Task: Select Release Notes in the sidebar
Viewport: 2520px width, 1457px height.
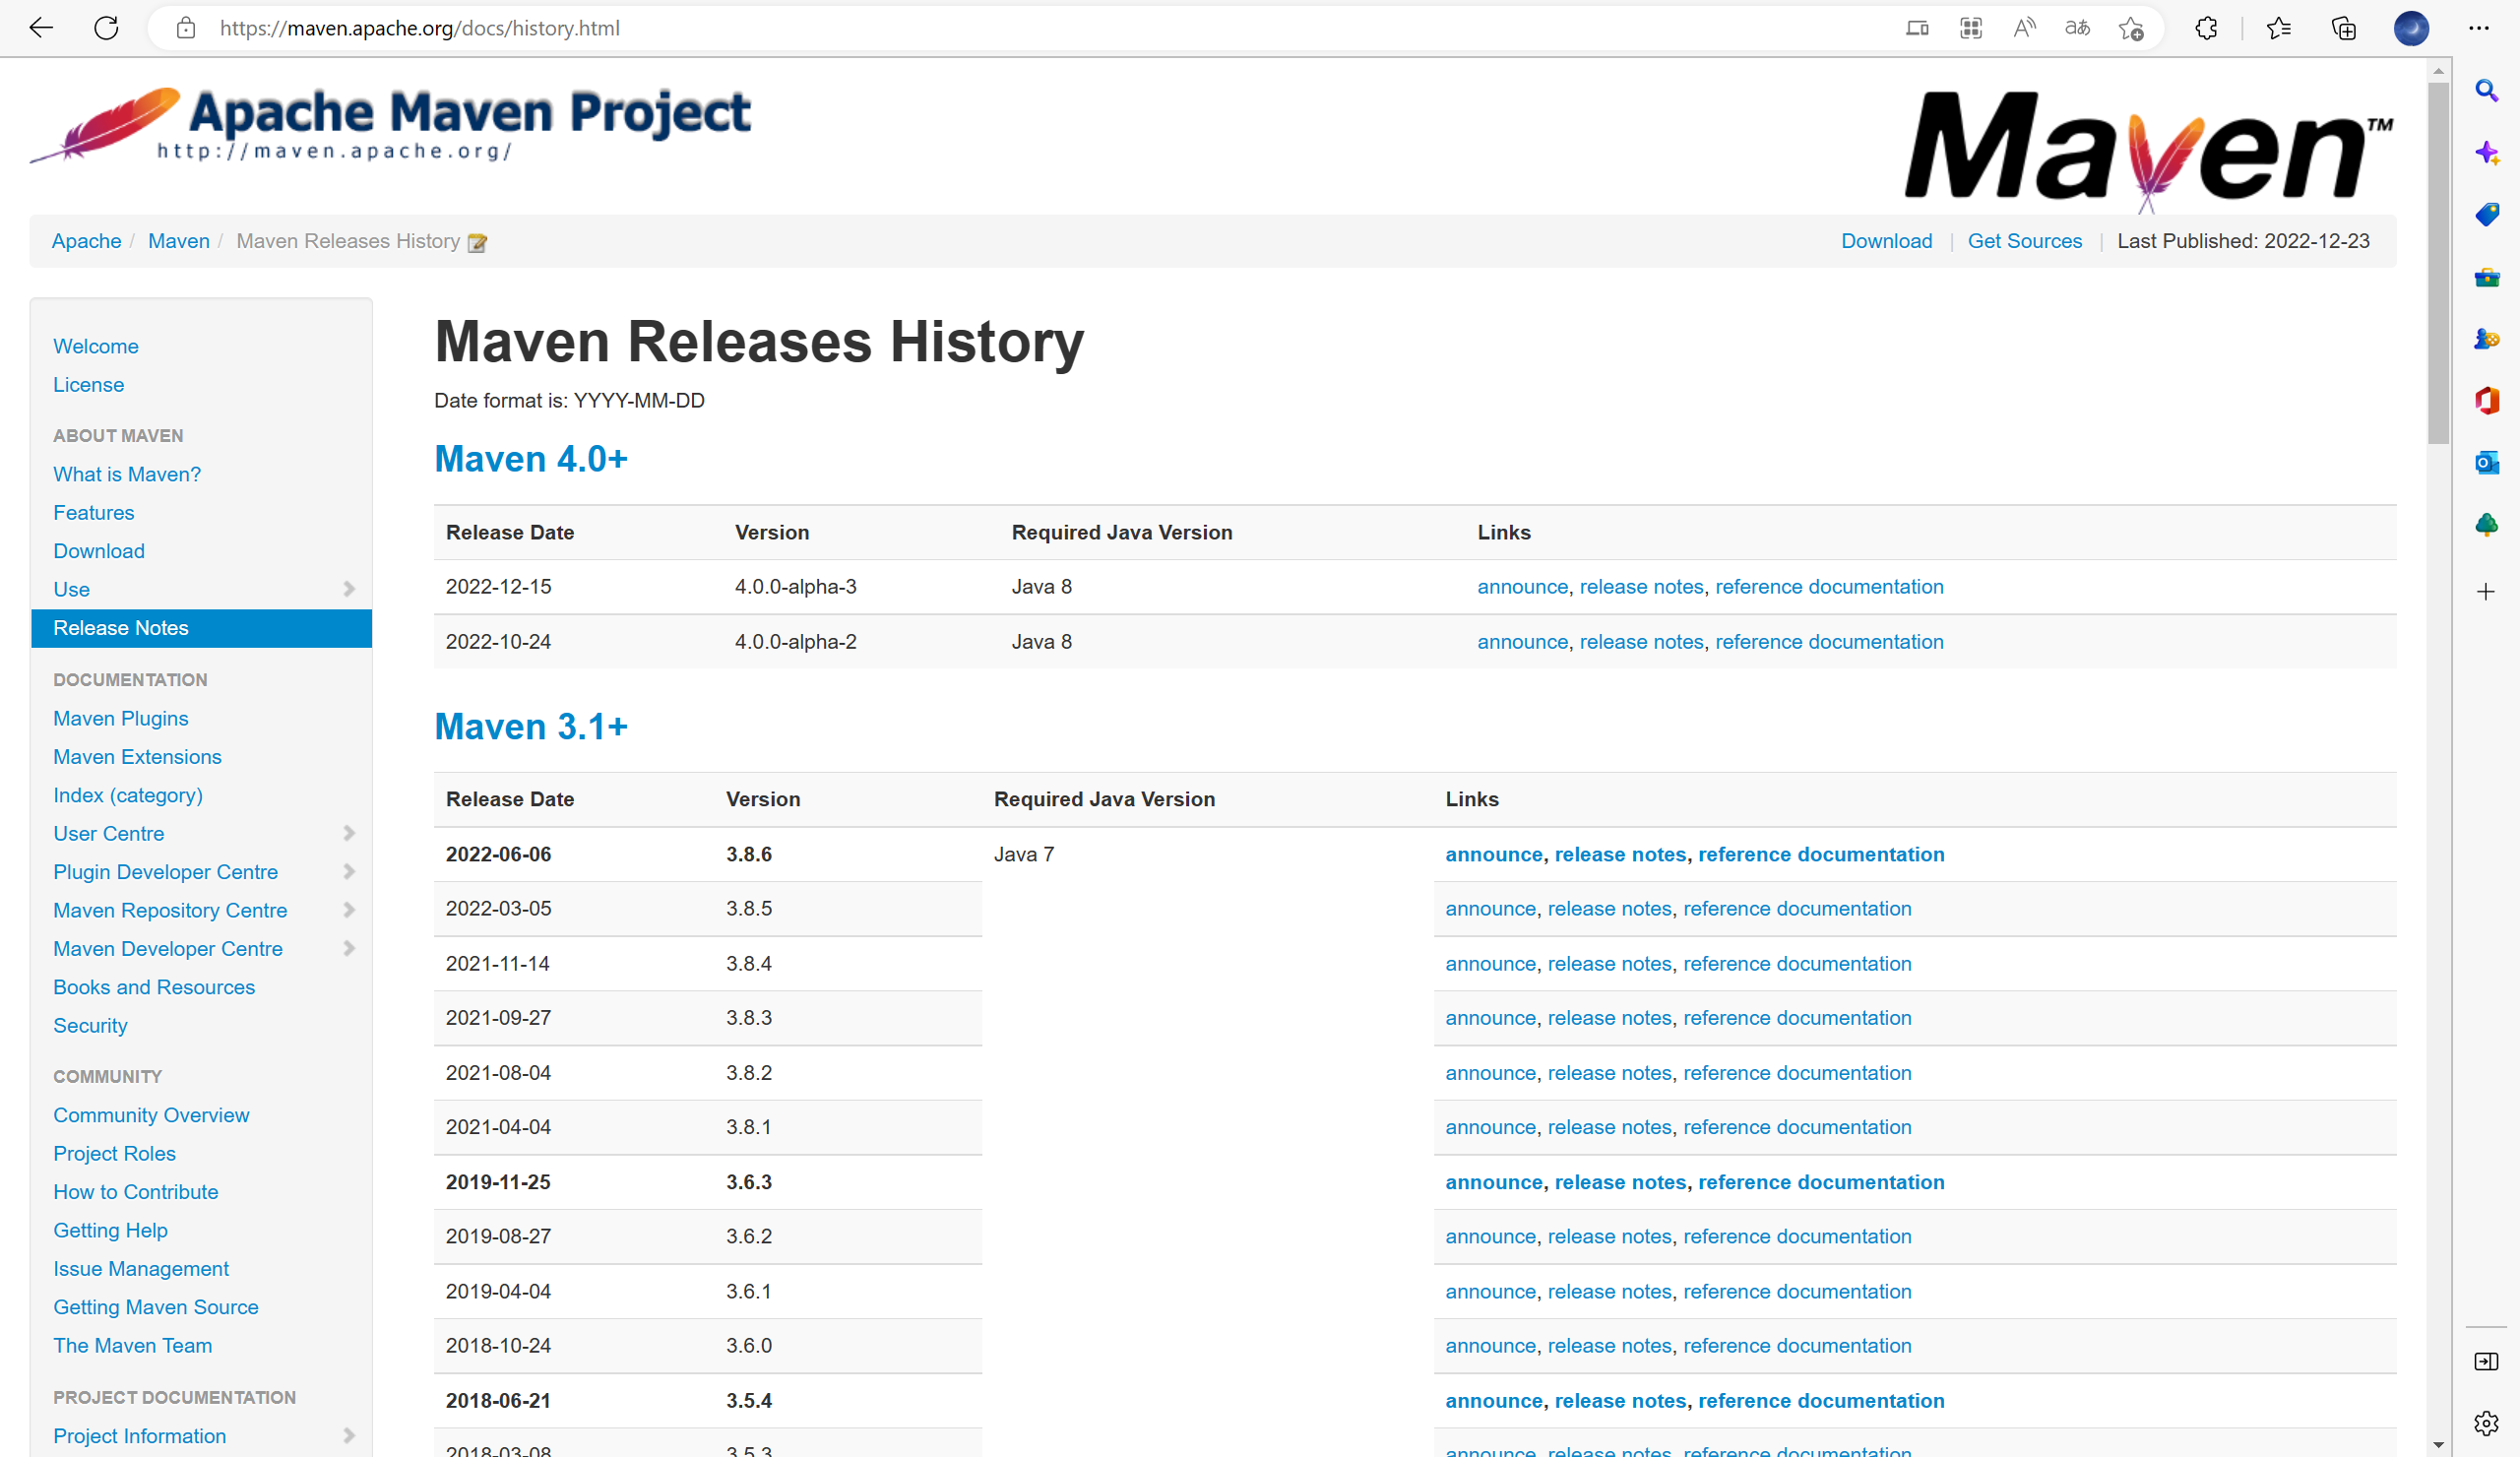Action: (121, 628)
